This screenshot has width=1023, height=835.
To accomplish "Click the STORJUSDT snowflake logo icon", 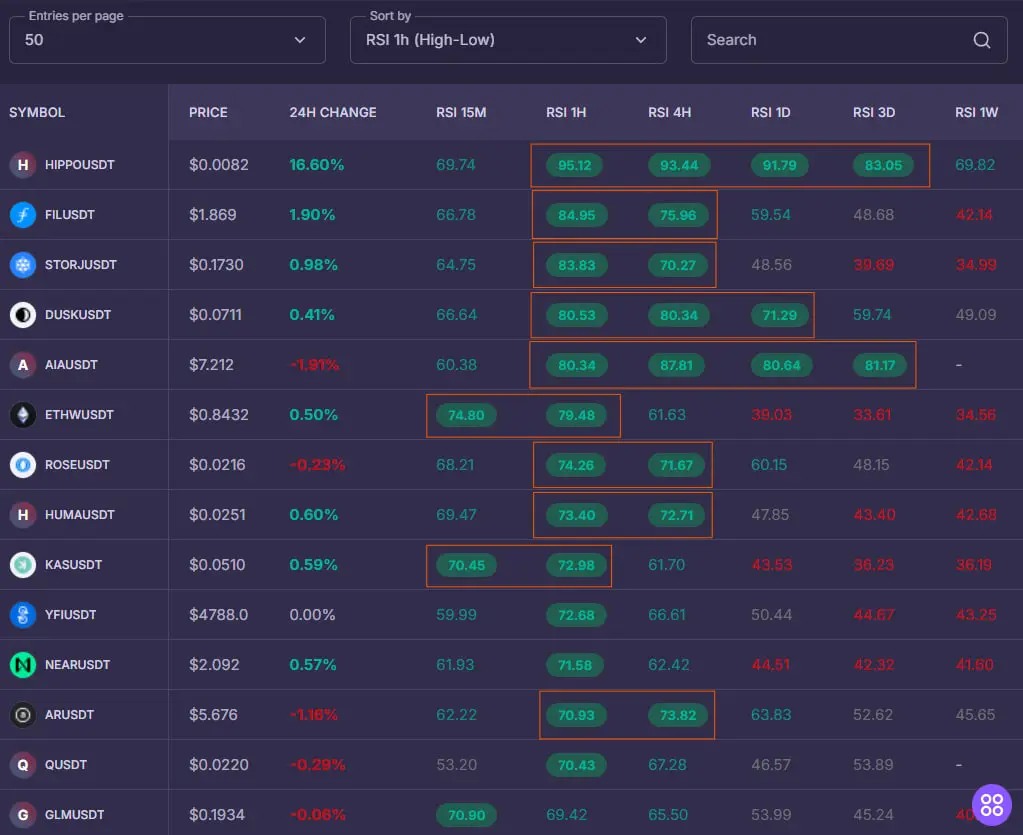I will 22,265.
